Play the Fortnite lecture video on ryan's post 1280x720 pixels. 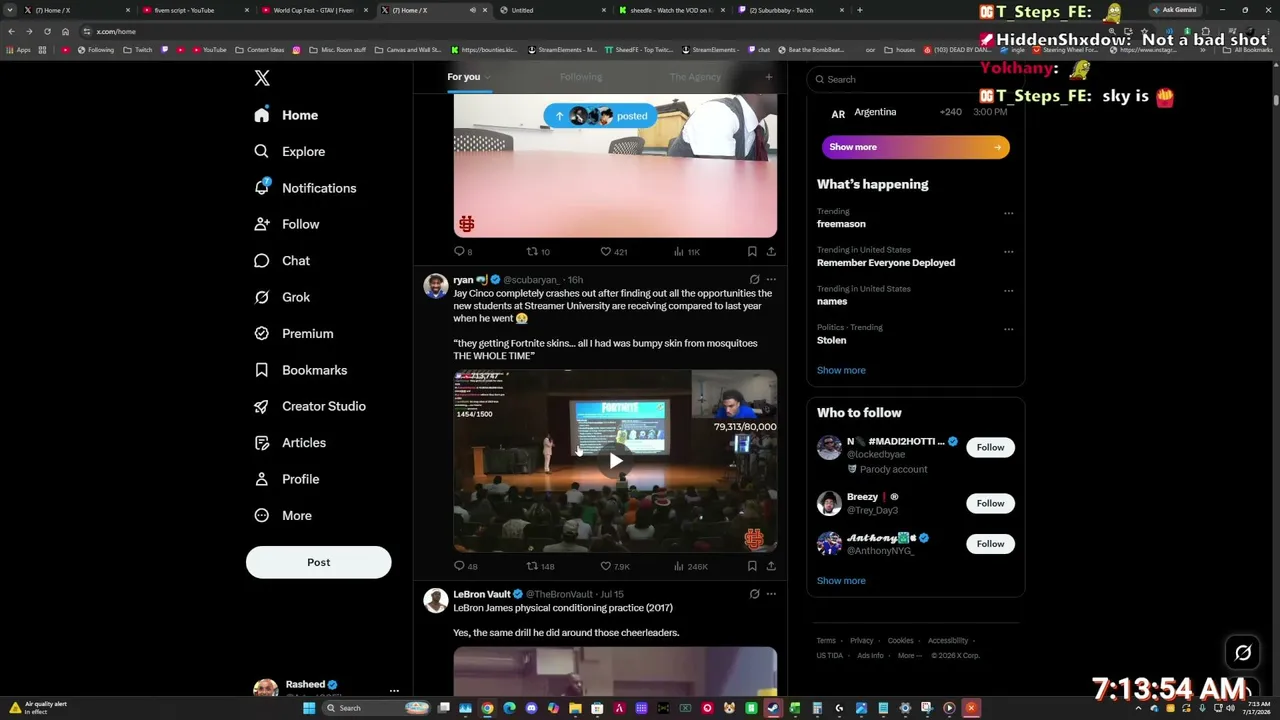tap(615, 461)
